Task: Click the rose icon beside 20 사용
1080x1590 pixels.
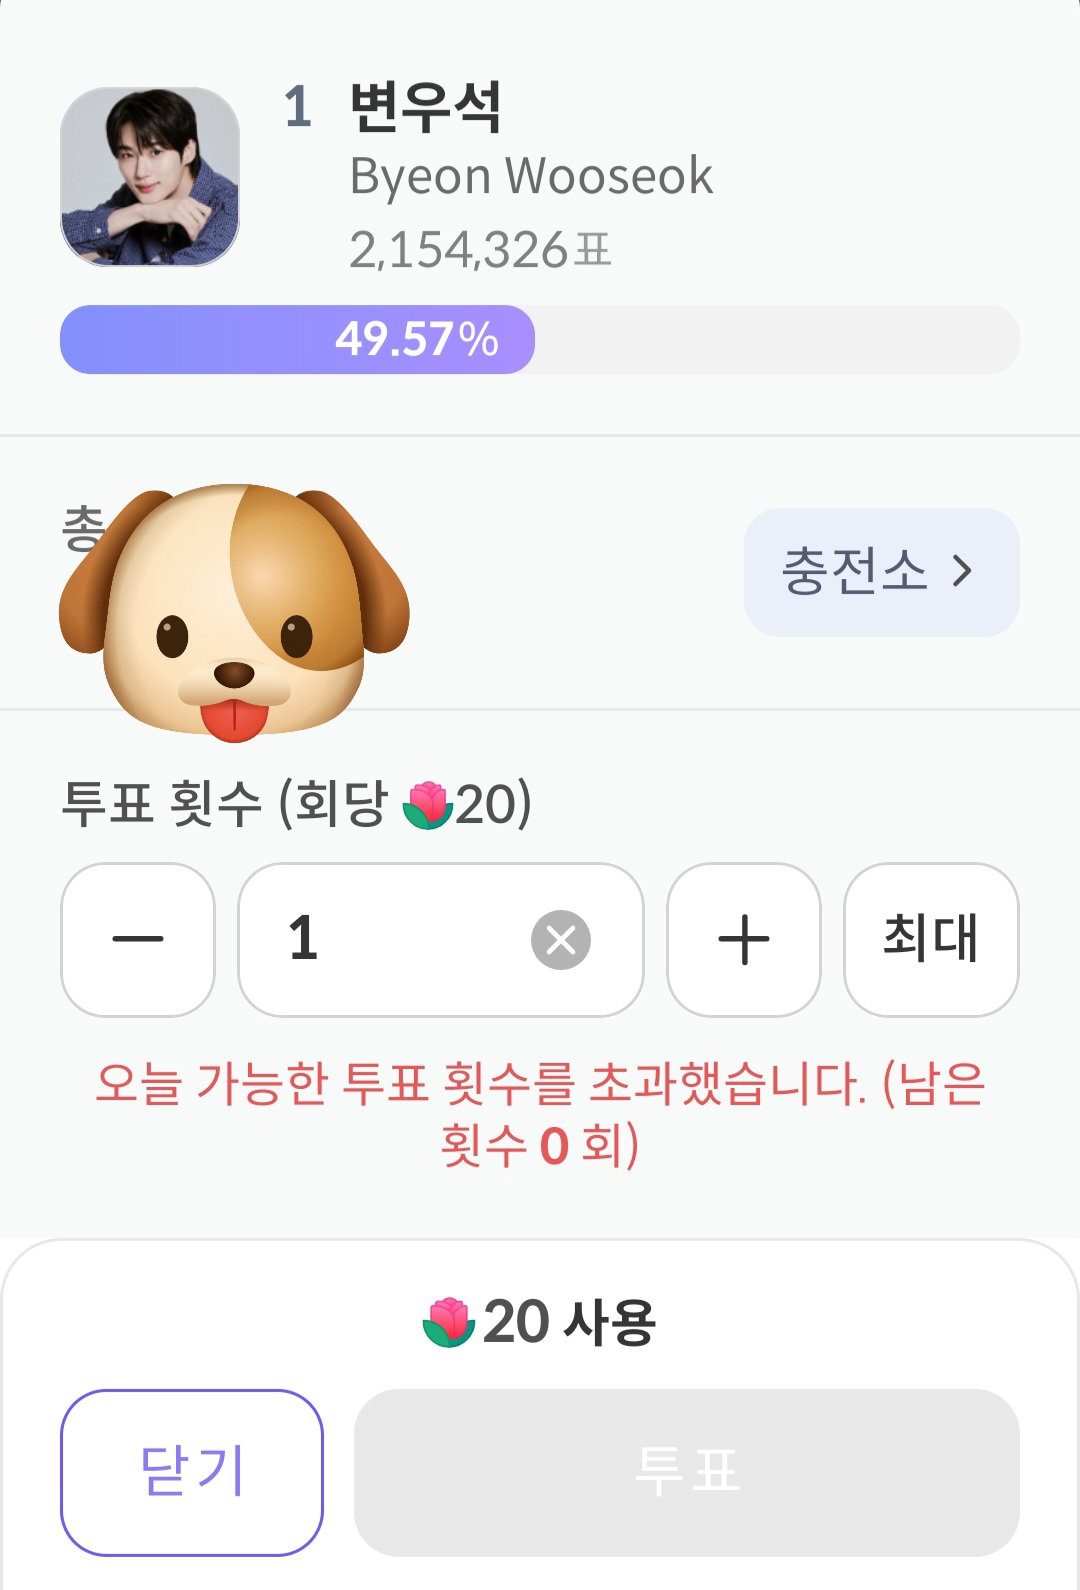Action: (448, 1322)
